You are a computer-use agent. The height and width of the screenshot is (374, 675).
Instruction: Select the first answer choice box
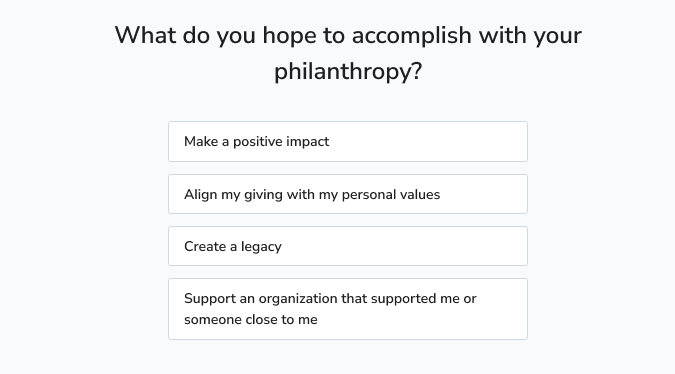pos(348,142)
